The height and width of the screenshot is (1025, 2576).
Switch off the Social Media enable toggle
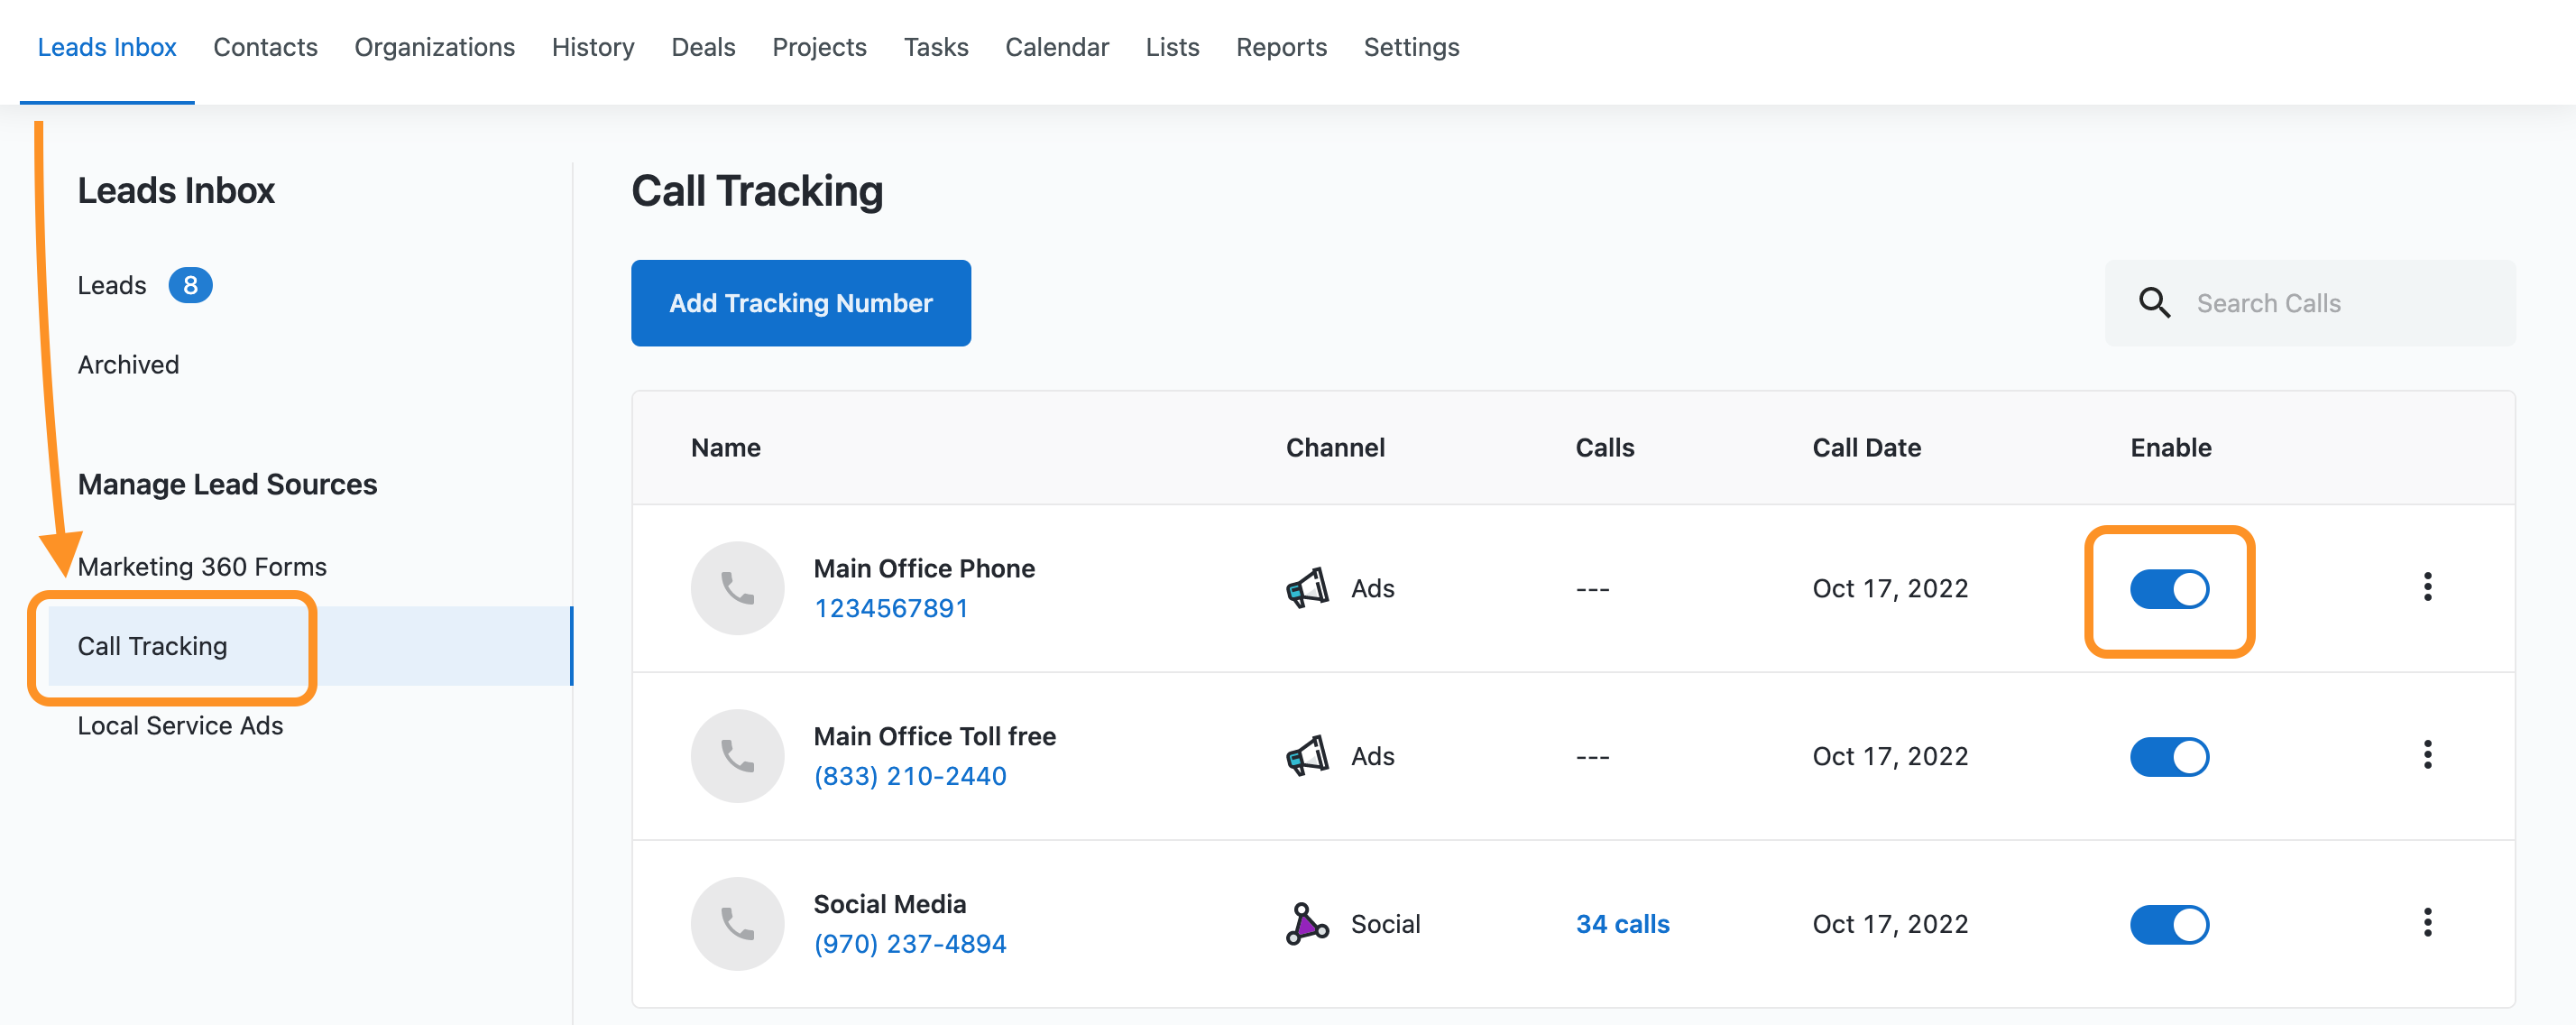point(2168,924)
